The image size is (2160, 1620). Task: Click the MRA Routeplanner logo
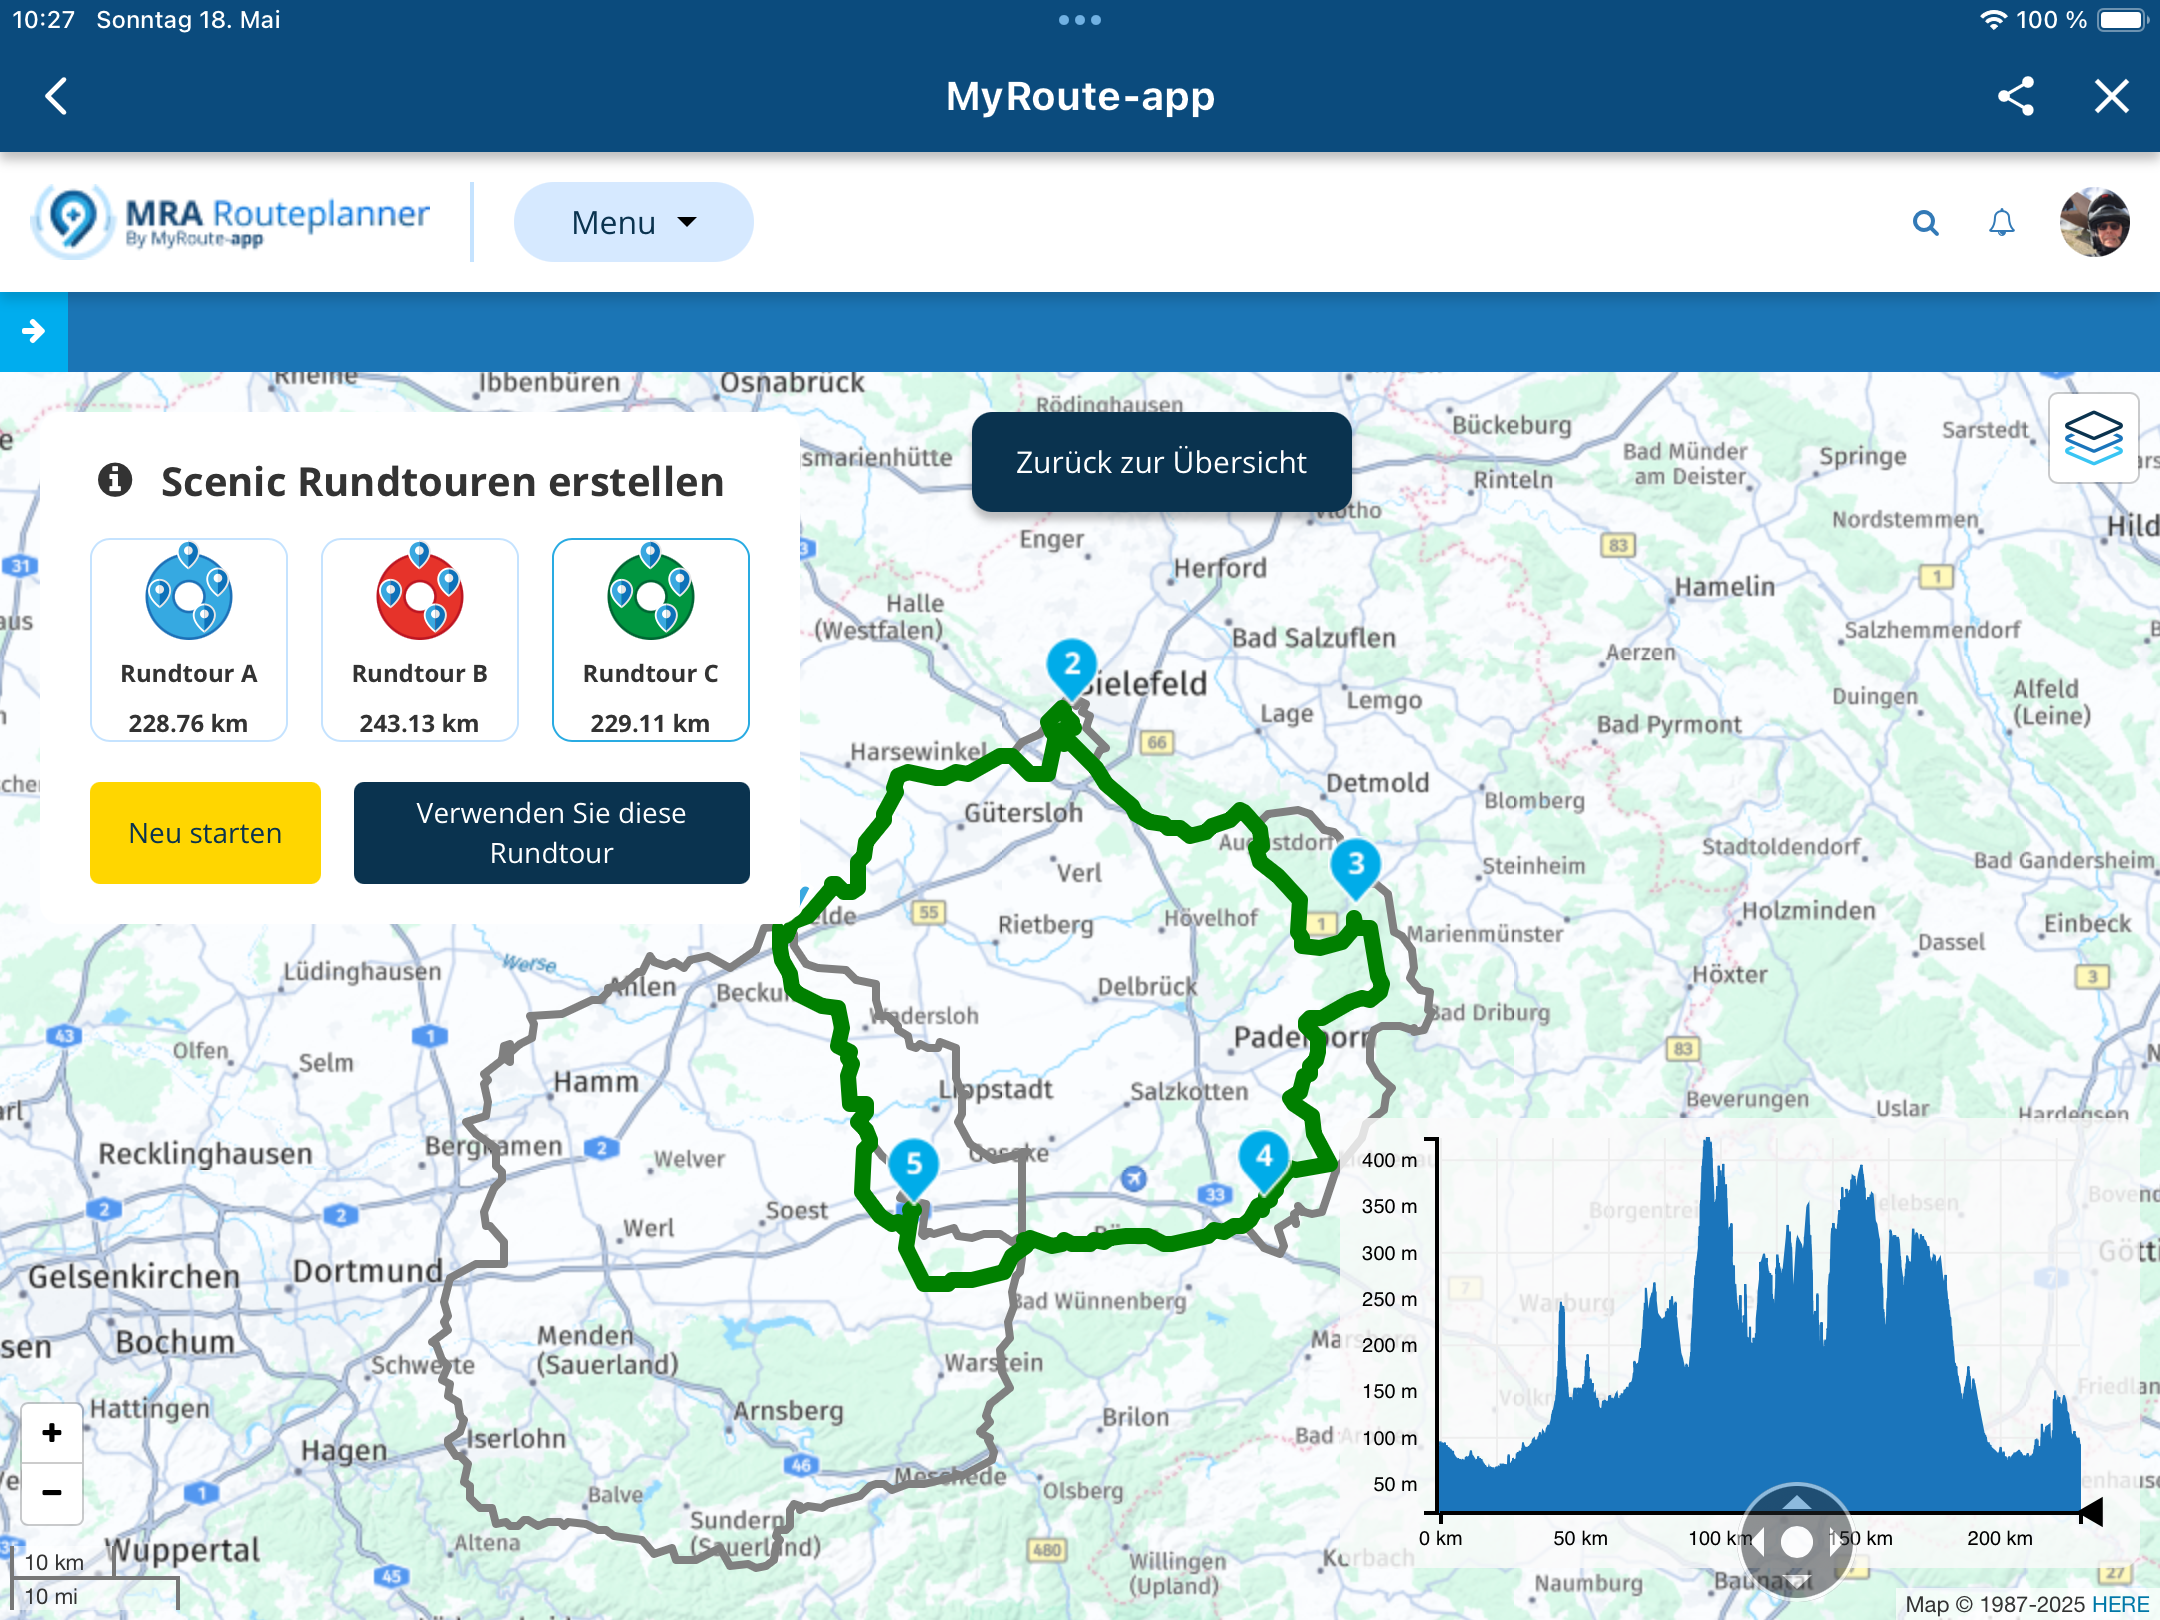pos(232,221)
